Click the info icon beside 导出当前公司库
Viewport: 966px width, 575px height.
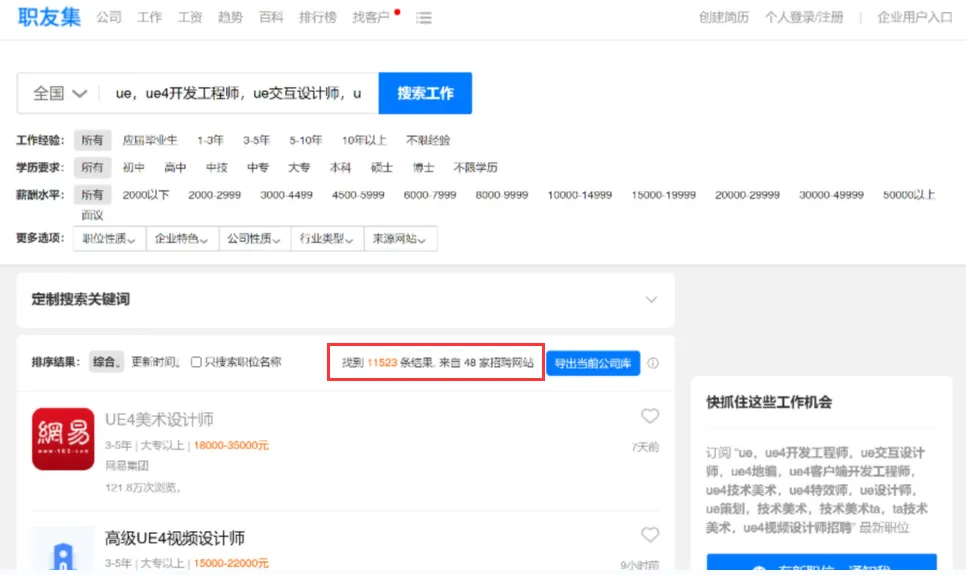point(653,363)
